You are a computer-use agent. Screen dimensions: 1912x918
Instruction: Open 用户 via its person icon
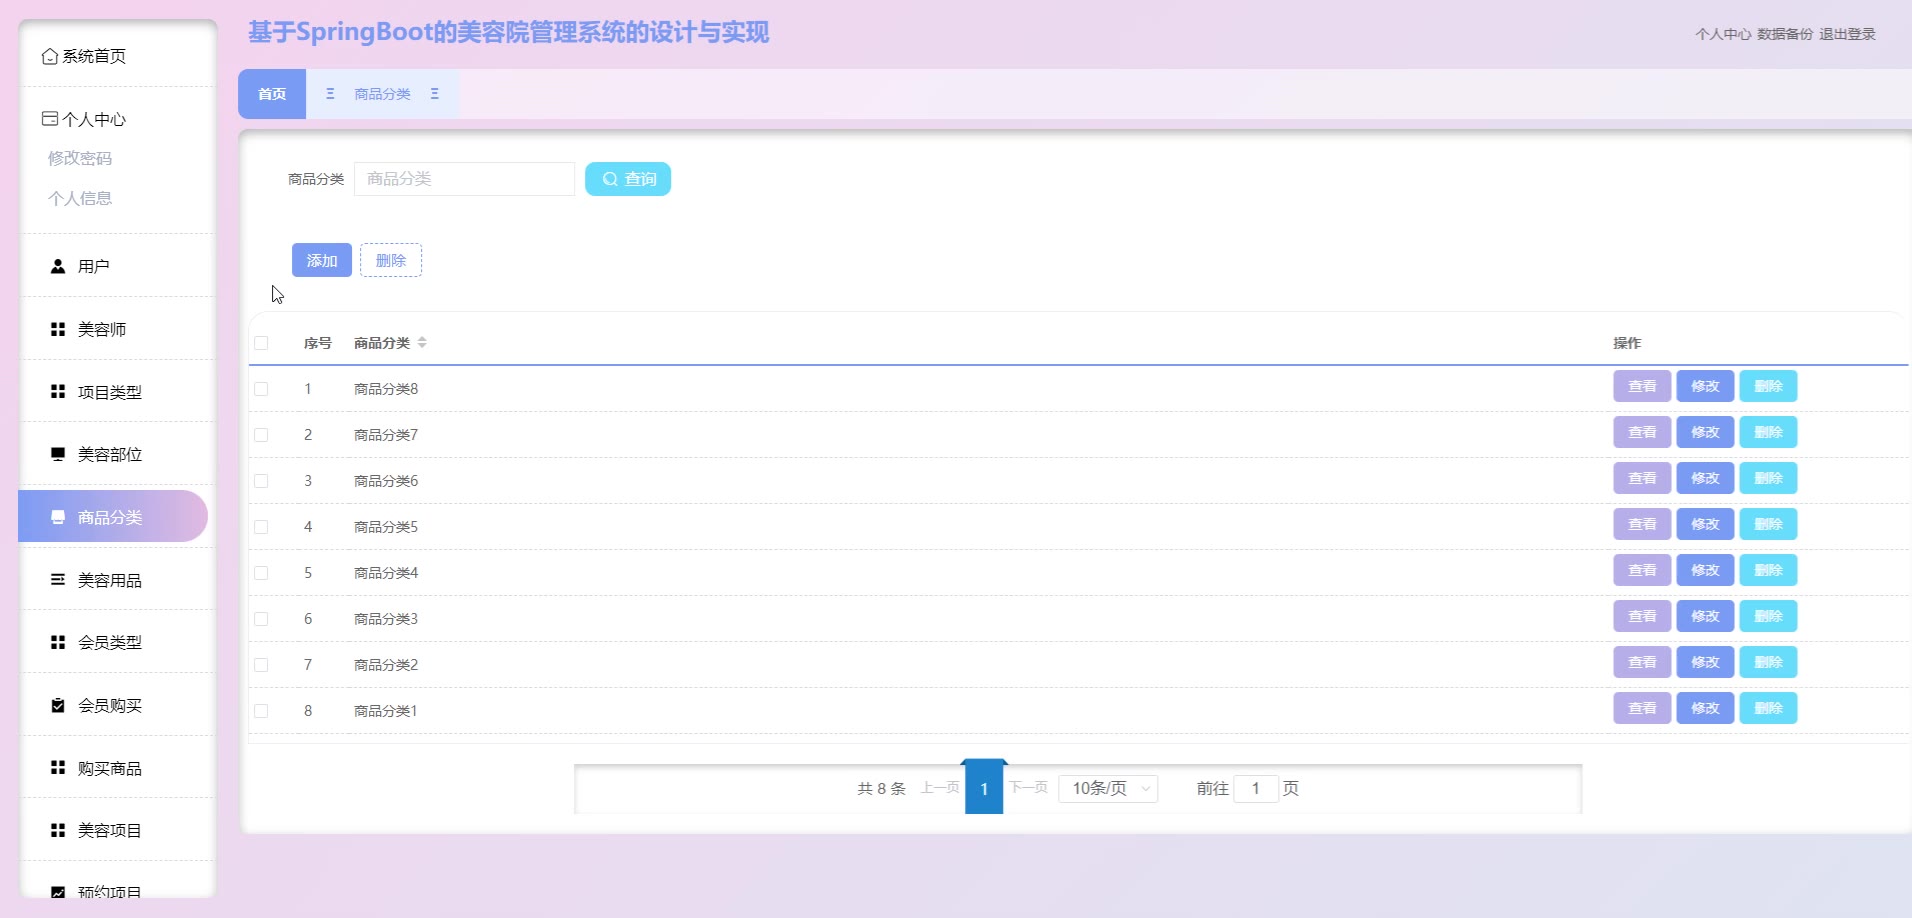point(58,267)
